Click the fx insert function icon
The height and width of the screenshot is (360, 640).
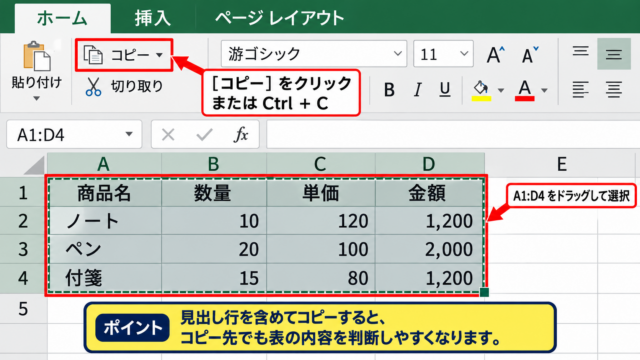point(241,134)
